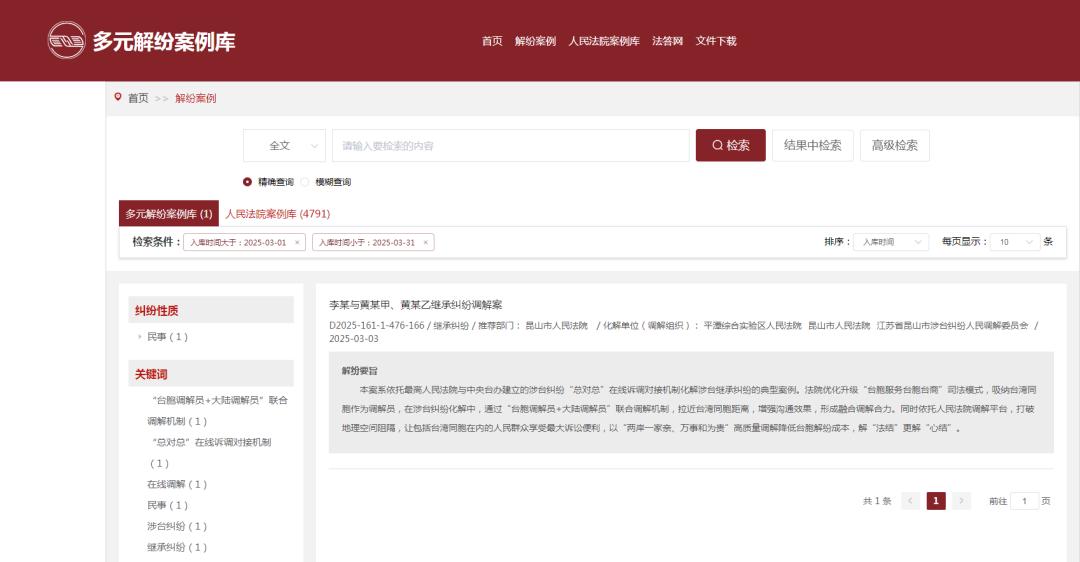This screenshot has width=1080, height=562.
Task: Switch to the 人民法院案例库 (4791) tab
Action: tap(277, 214)
